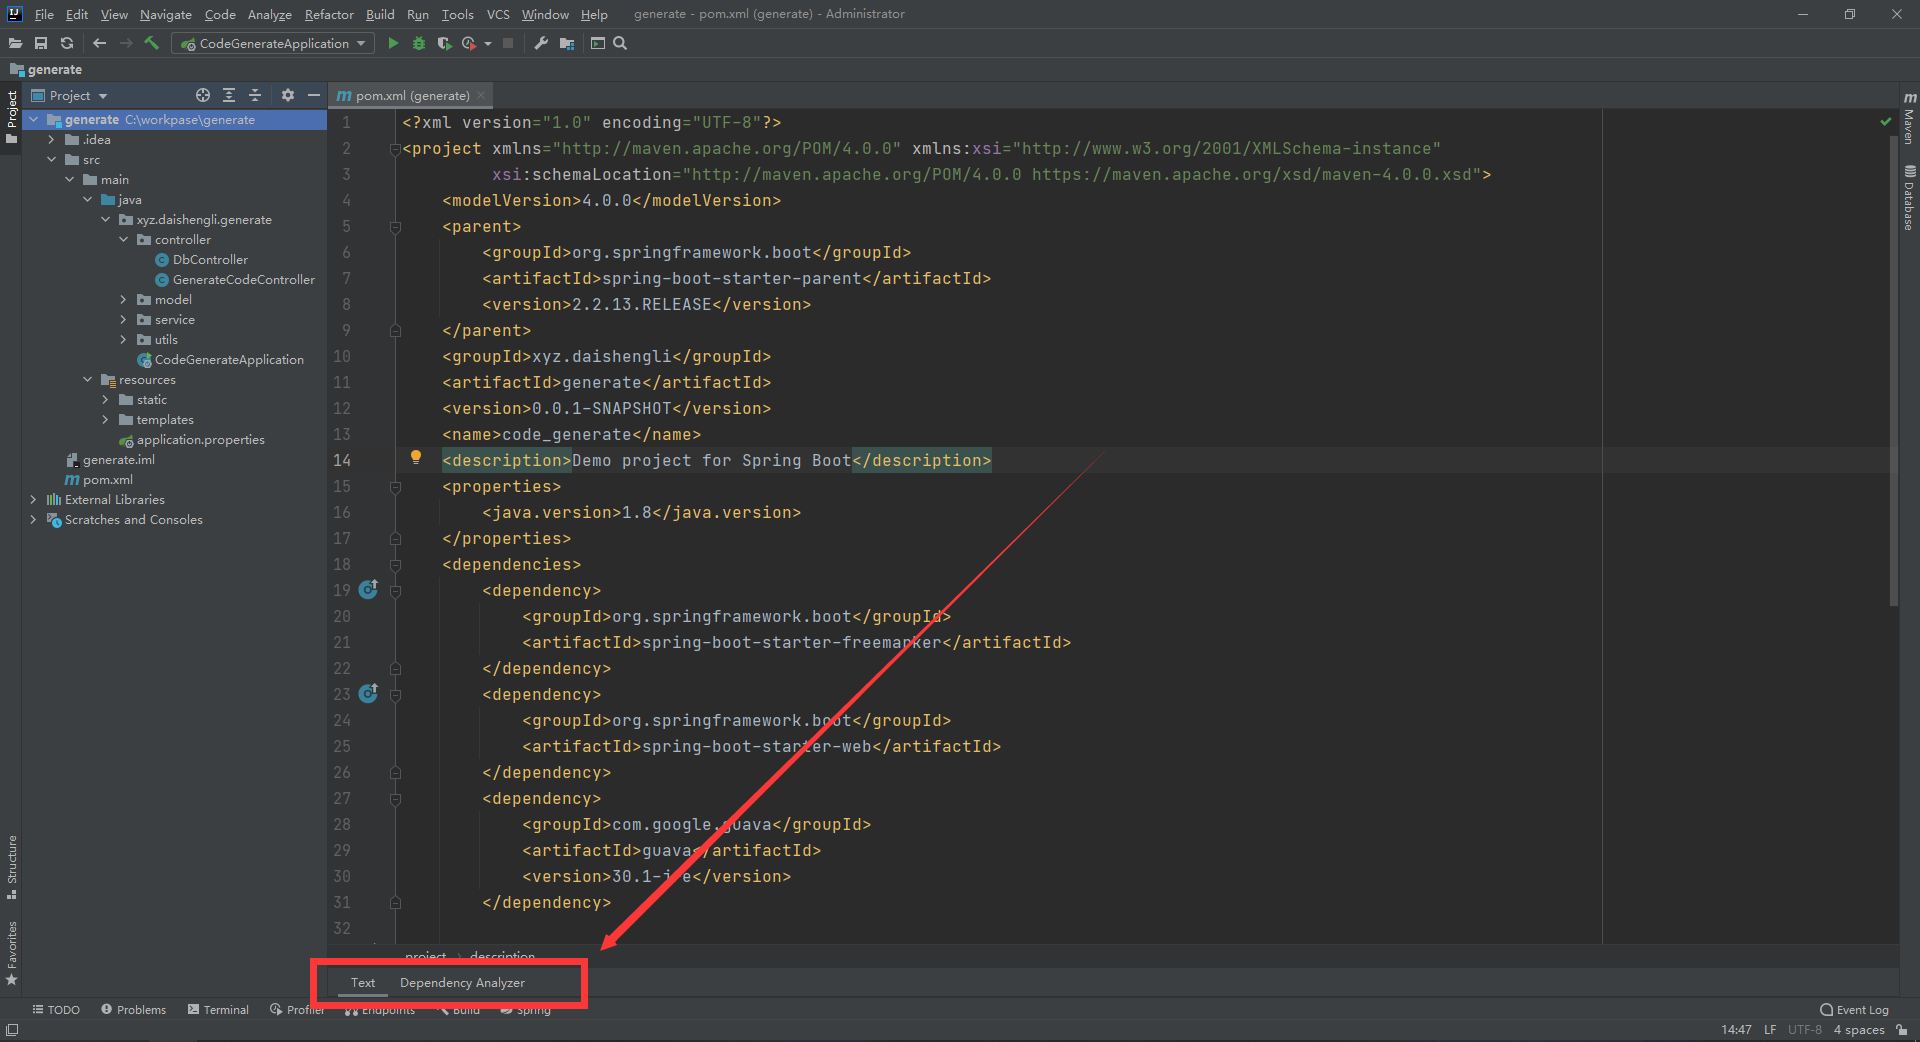The image size is (1920, 1042).
Task: Expand External Libraries node
Action: 34,499
